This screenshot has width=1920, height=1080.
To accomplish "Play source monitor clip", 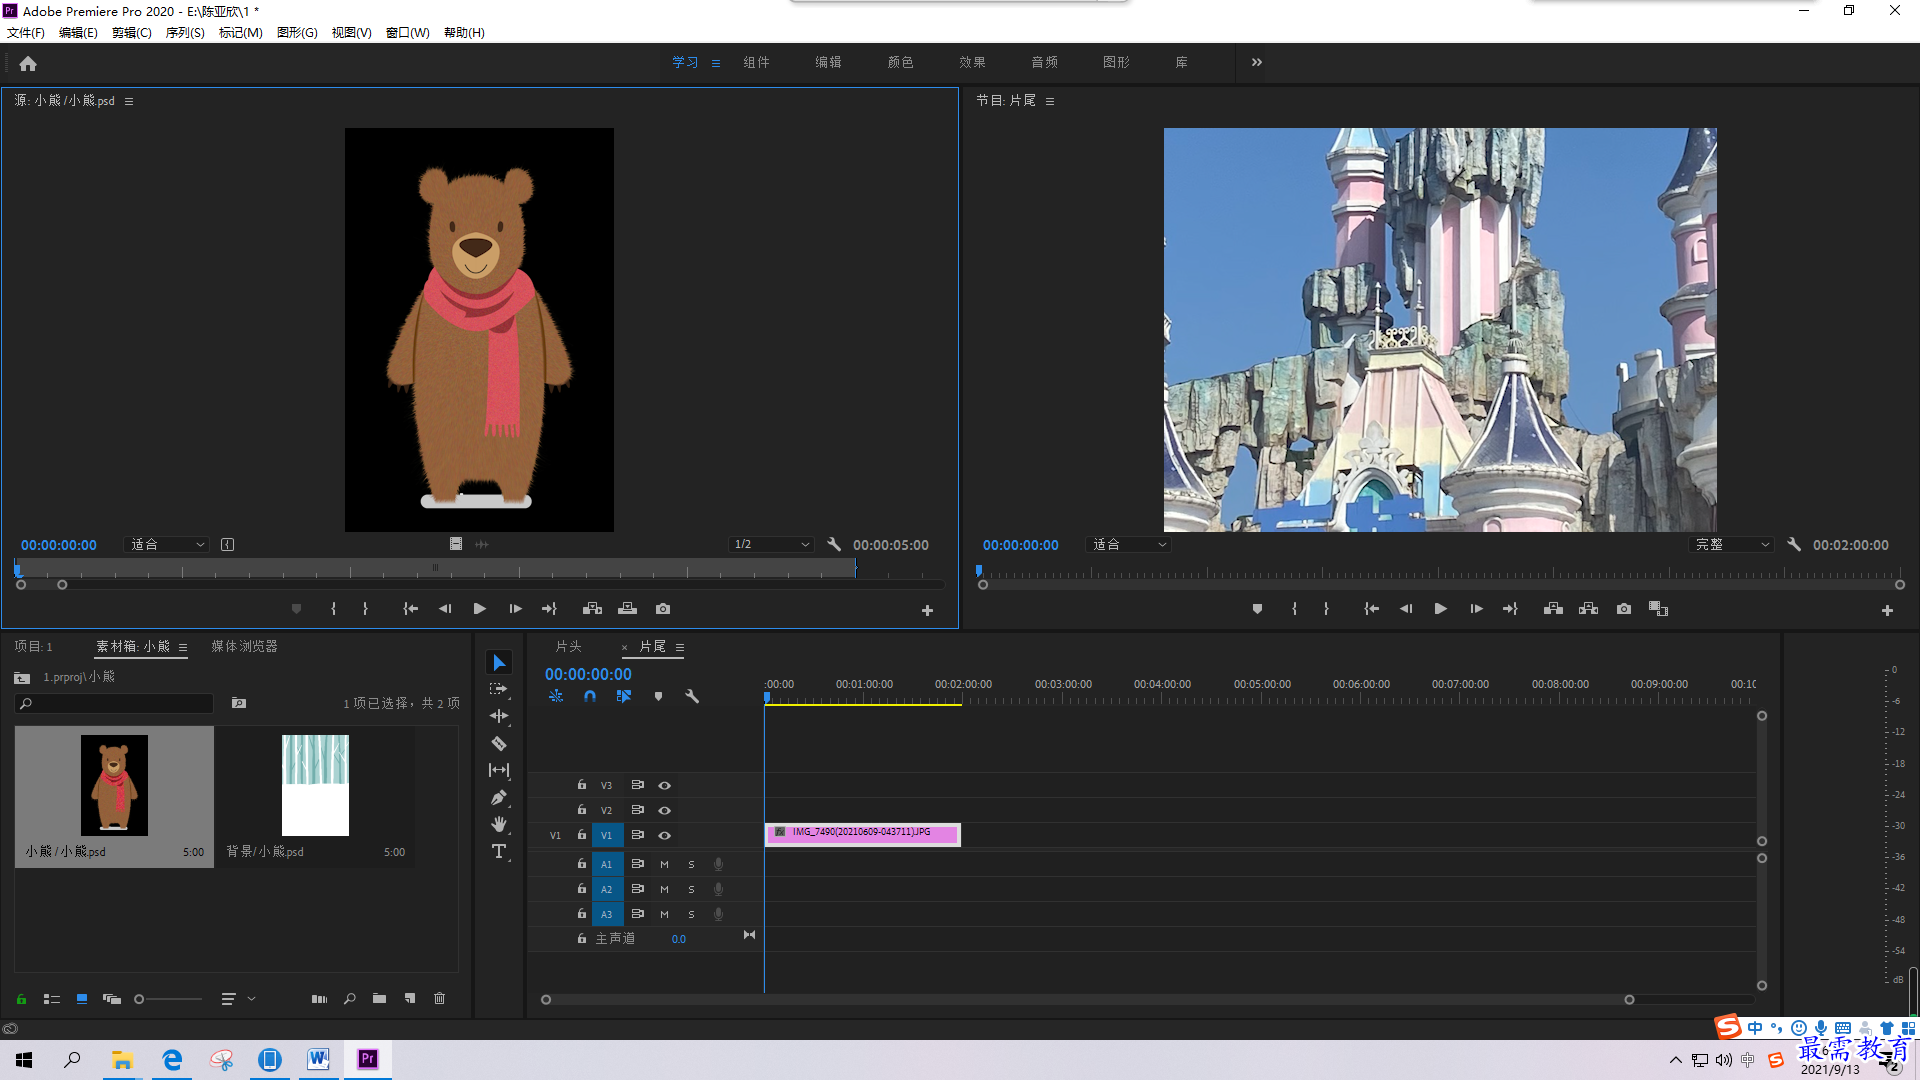I will (479, 608).
